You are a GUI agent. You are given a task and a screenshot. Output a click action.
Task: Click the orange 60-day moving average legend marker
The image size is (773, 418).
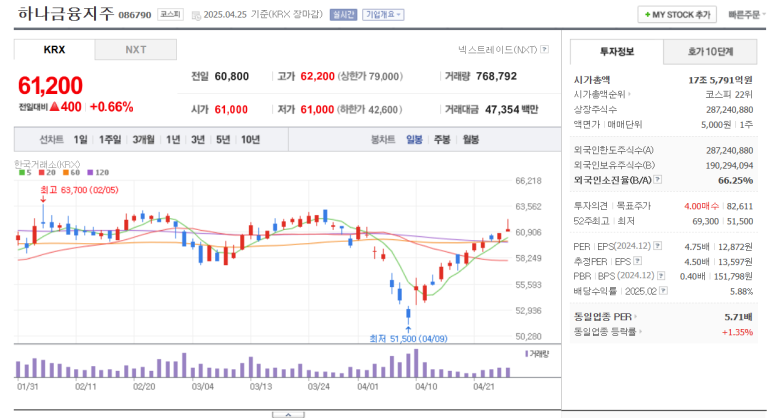66,173
